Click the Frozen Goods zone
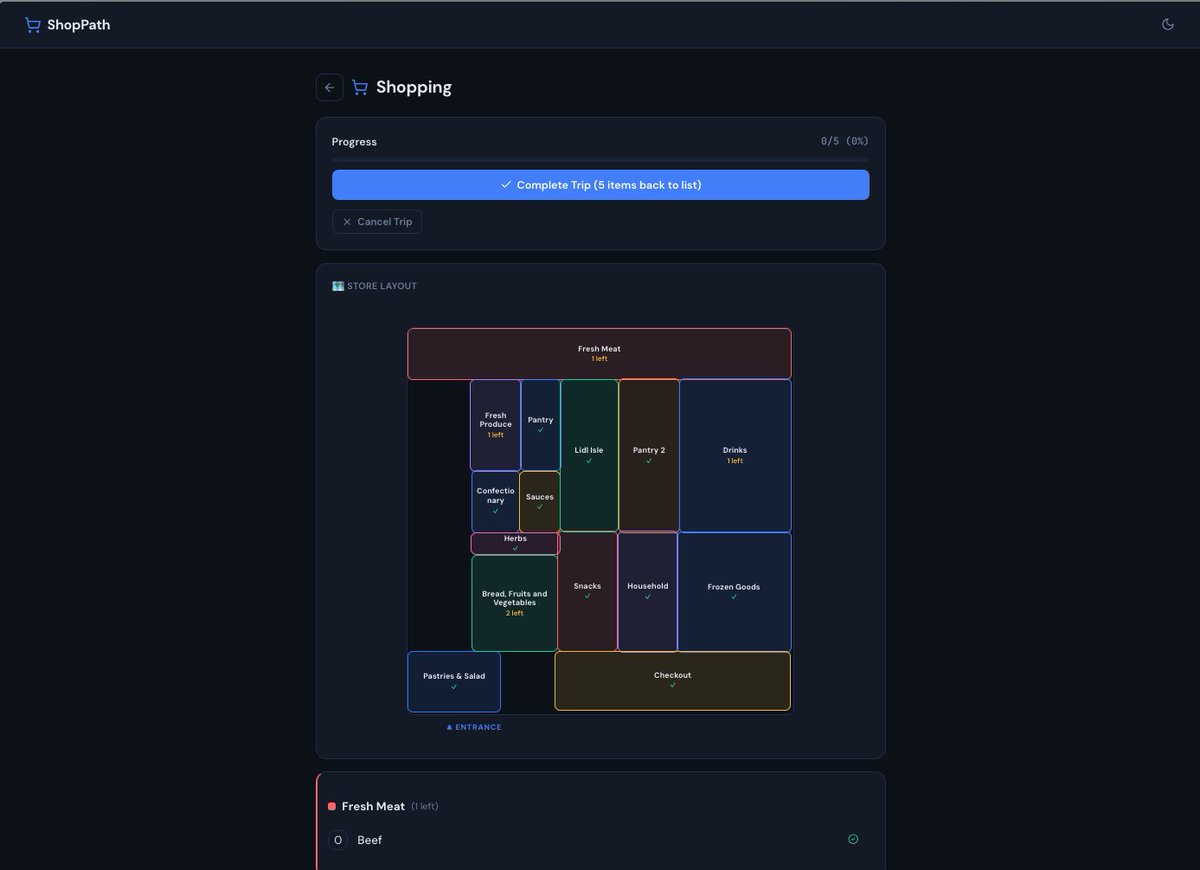 click(734, 591)
